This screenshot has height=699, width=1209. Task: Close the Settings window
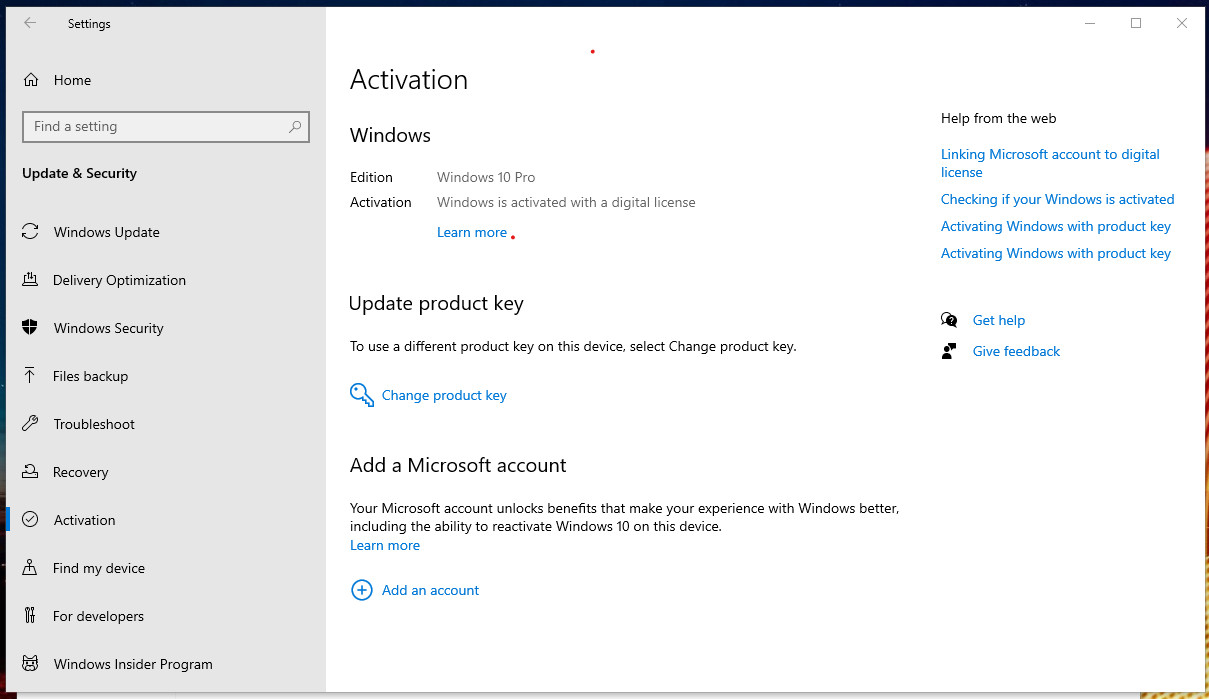(1182, 23)
